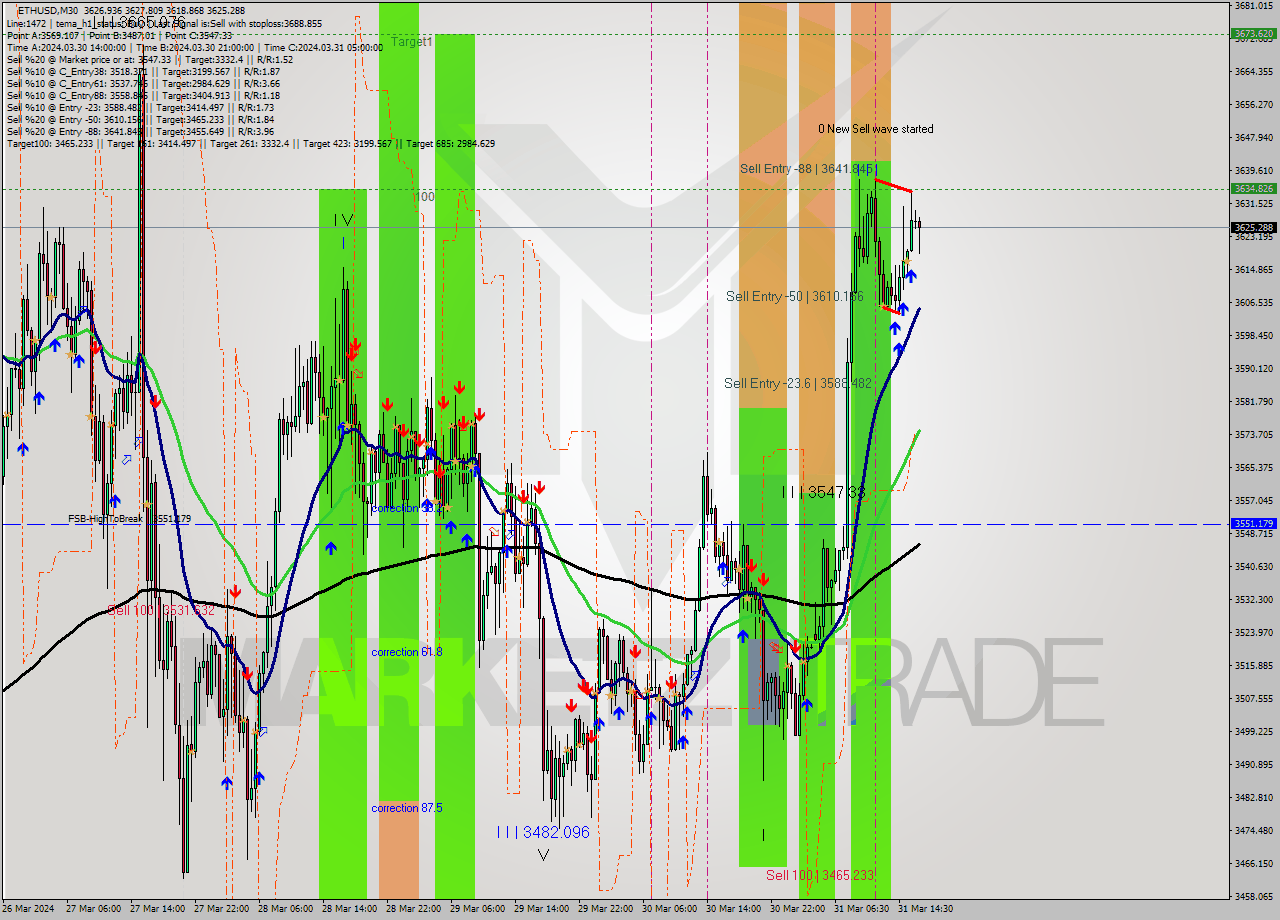Image resolution: width=1280 pixels, height=920 pixels.
Task: Click green price tag 3673.620
Action: click(x=1254, y=34)
